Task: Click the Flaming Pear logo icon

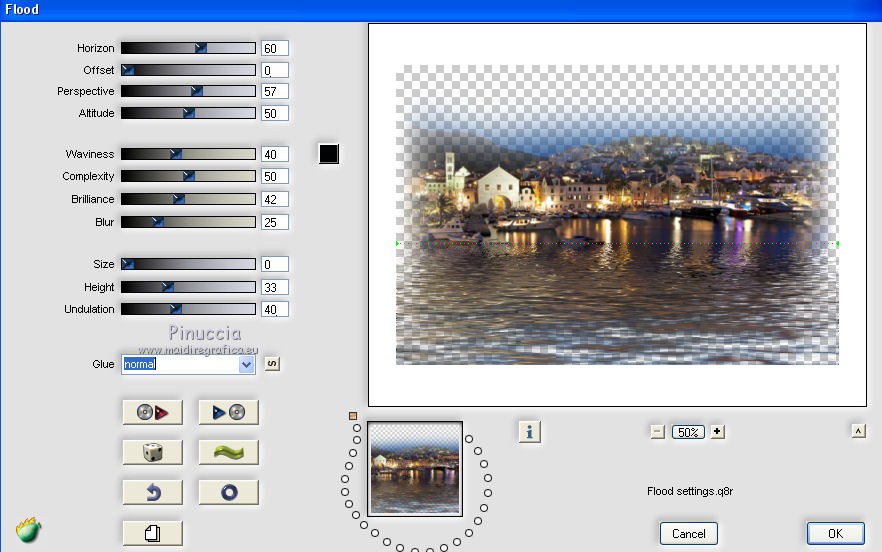Action: pos(28,530)
